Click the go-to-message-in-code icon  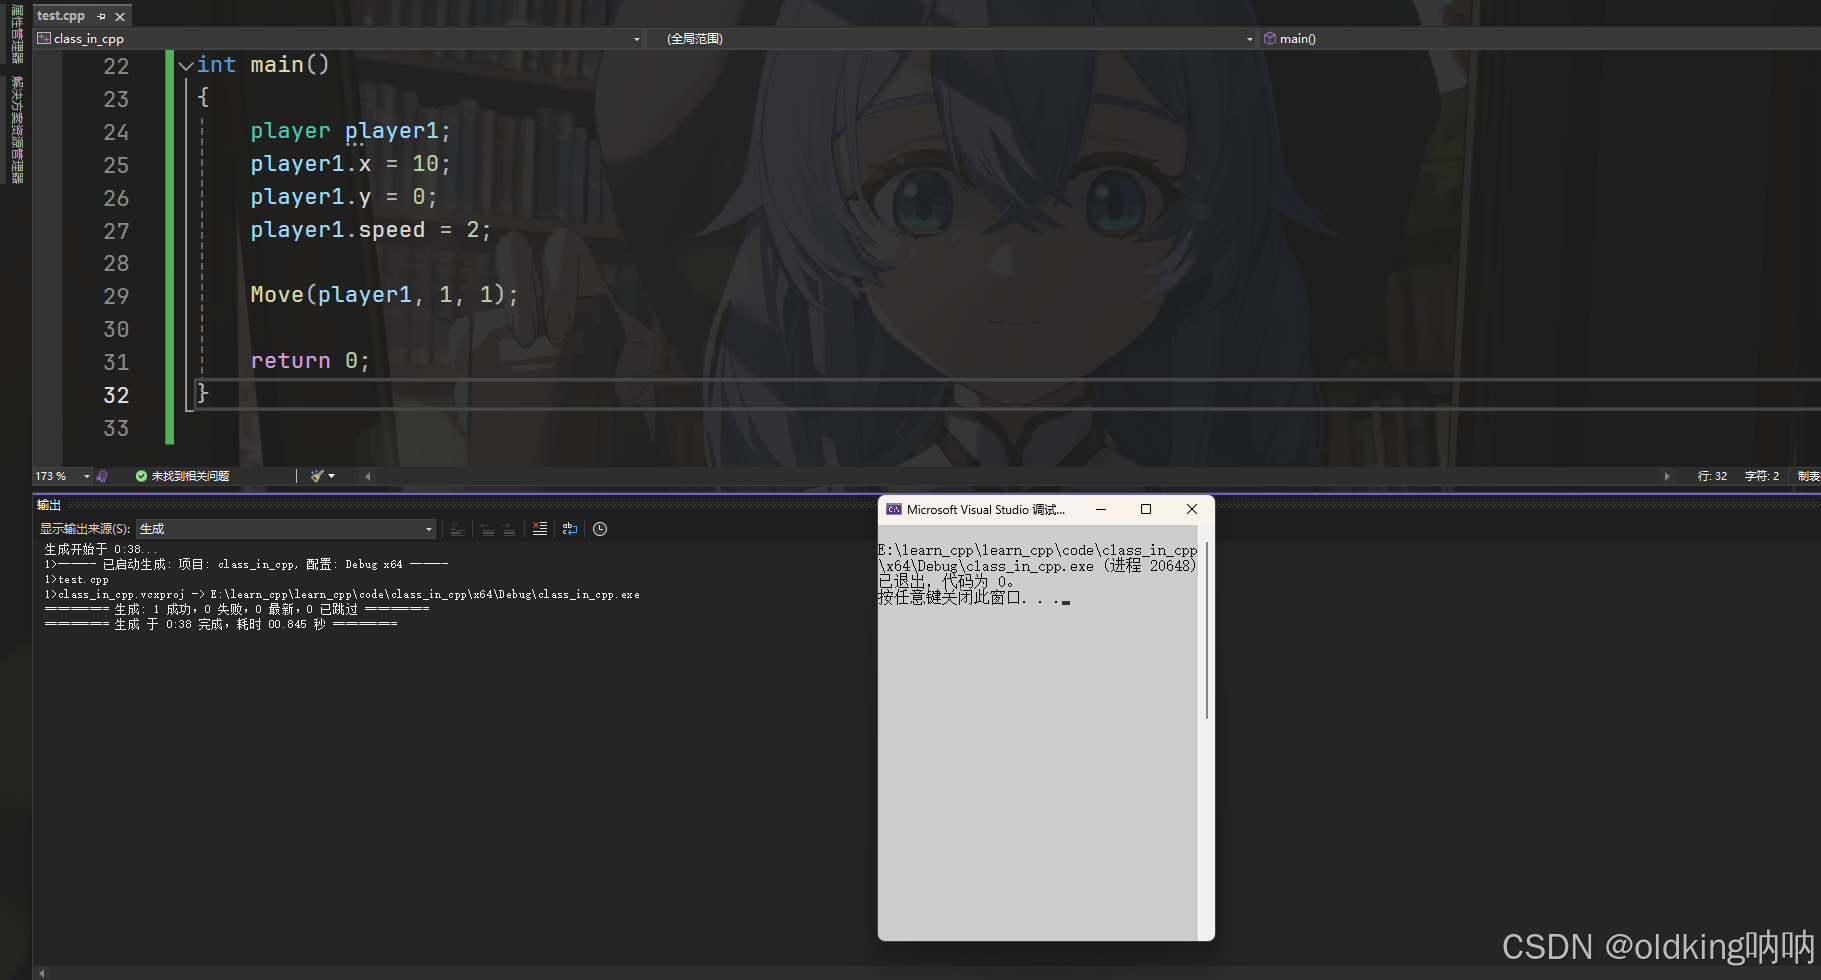[x=457, y=529]
